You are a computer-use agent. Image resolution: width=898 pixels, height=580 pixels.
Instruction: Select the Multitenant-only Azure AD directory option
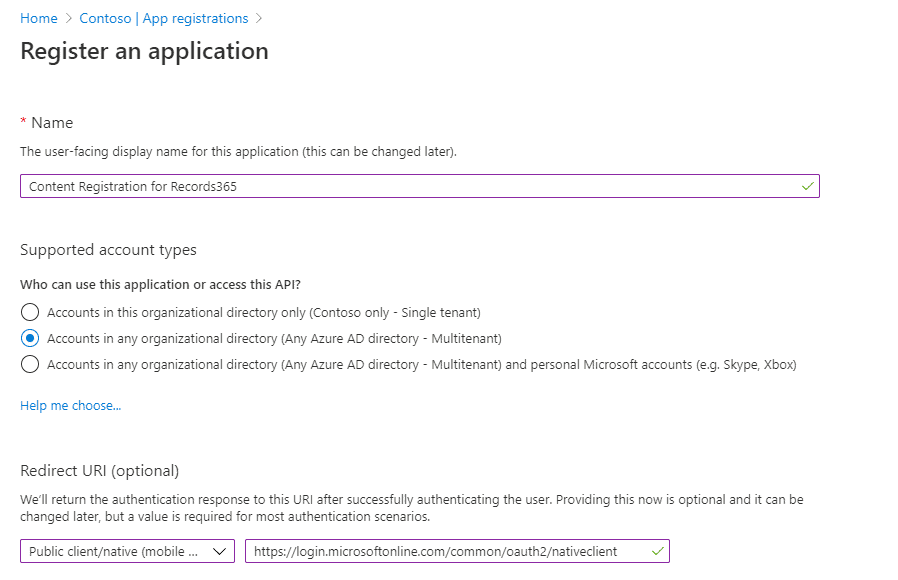click(30, 338)
